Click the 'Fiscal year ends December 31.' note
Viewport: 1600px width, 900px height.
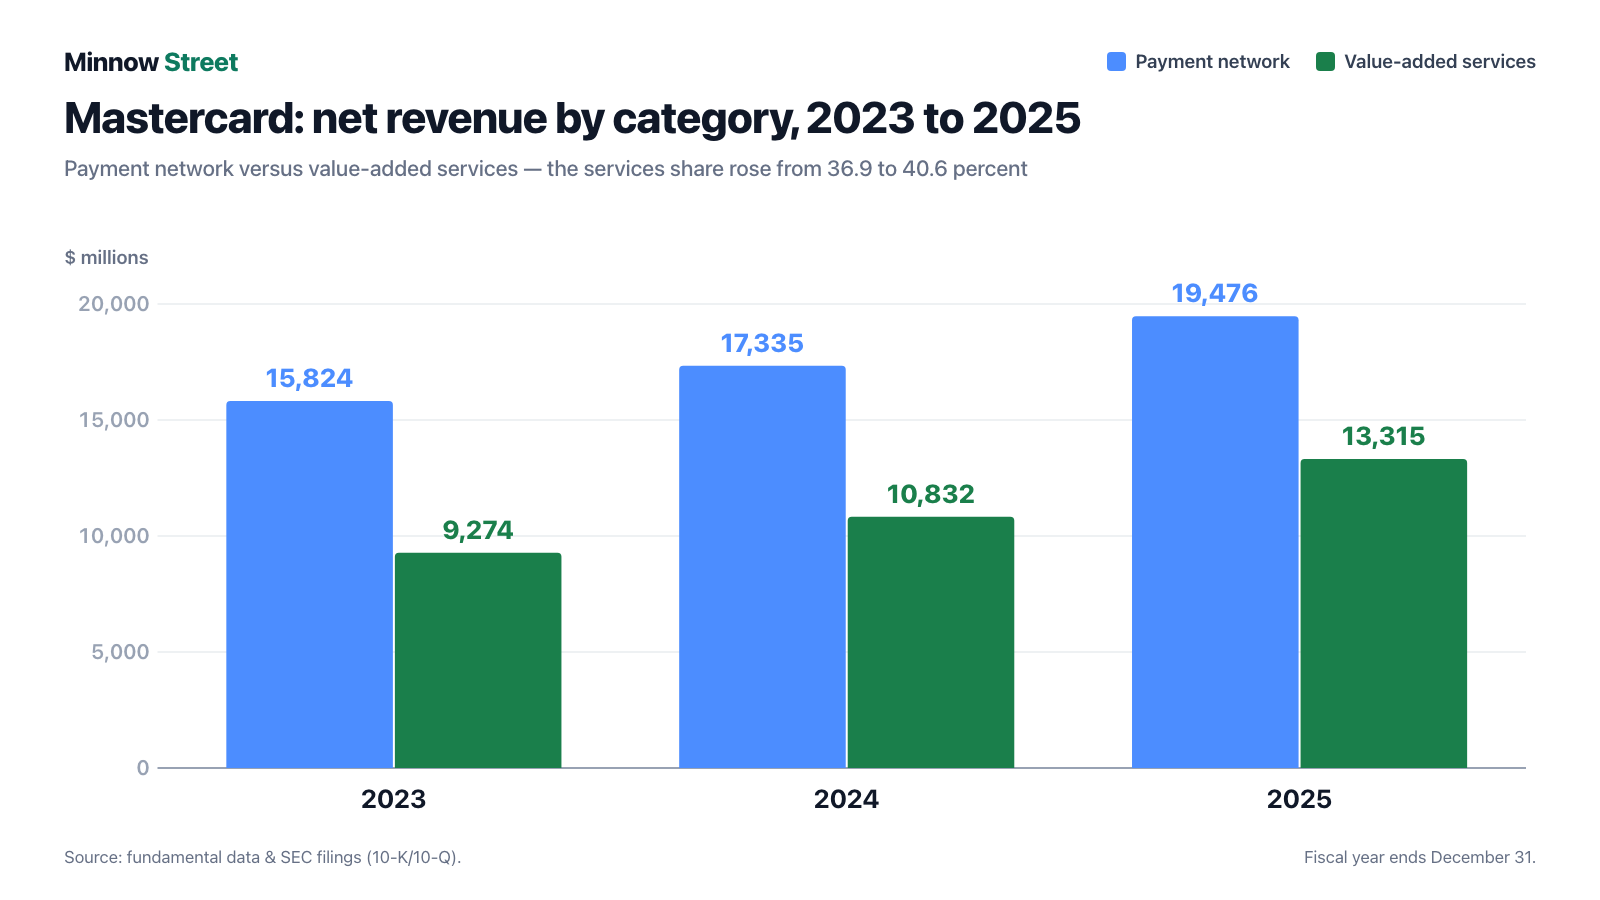(1420, 857)
